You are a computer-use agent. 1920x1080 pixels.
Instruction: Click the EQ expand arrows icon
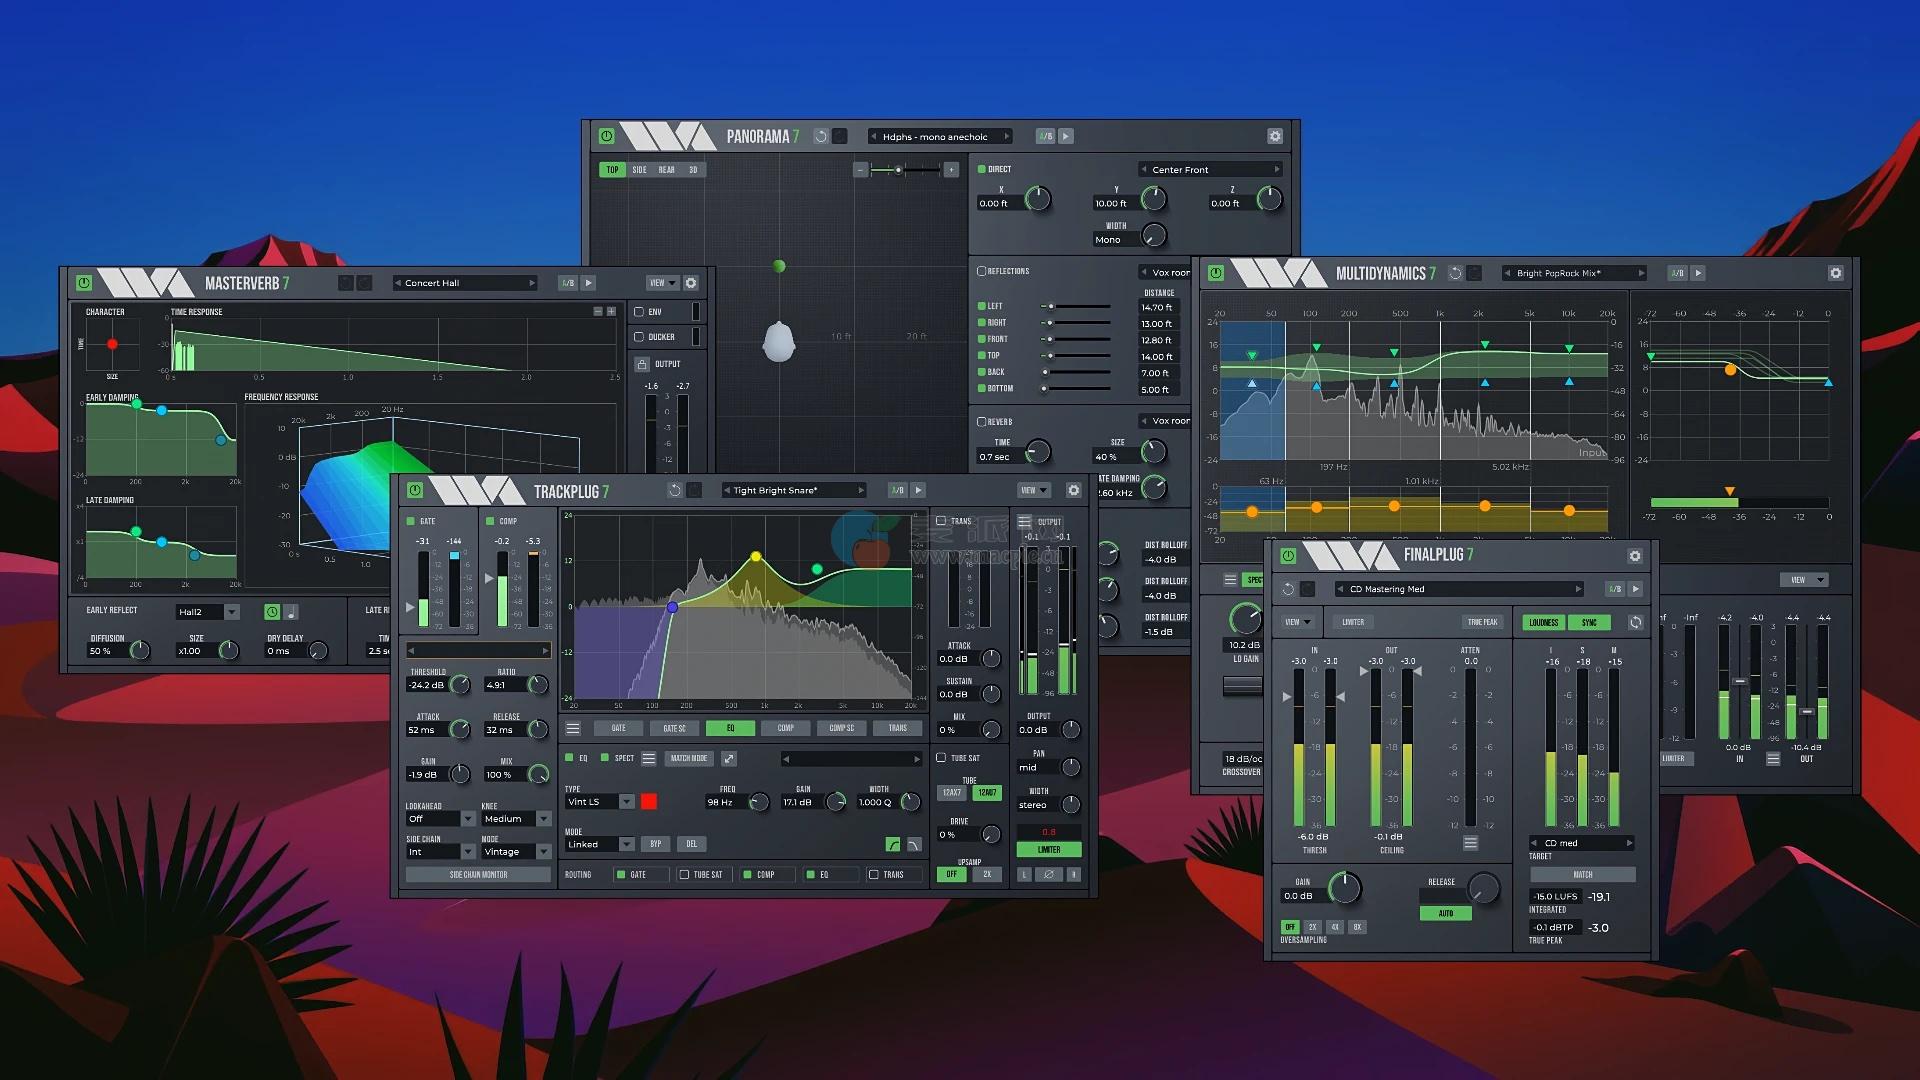point(729,759)
